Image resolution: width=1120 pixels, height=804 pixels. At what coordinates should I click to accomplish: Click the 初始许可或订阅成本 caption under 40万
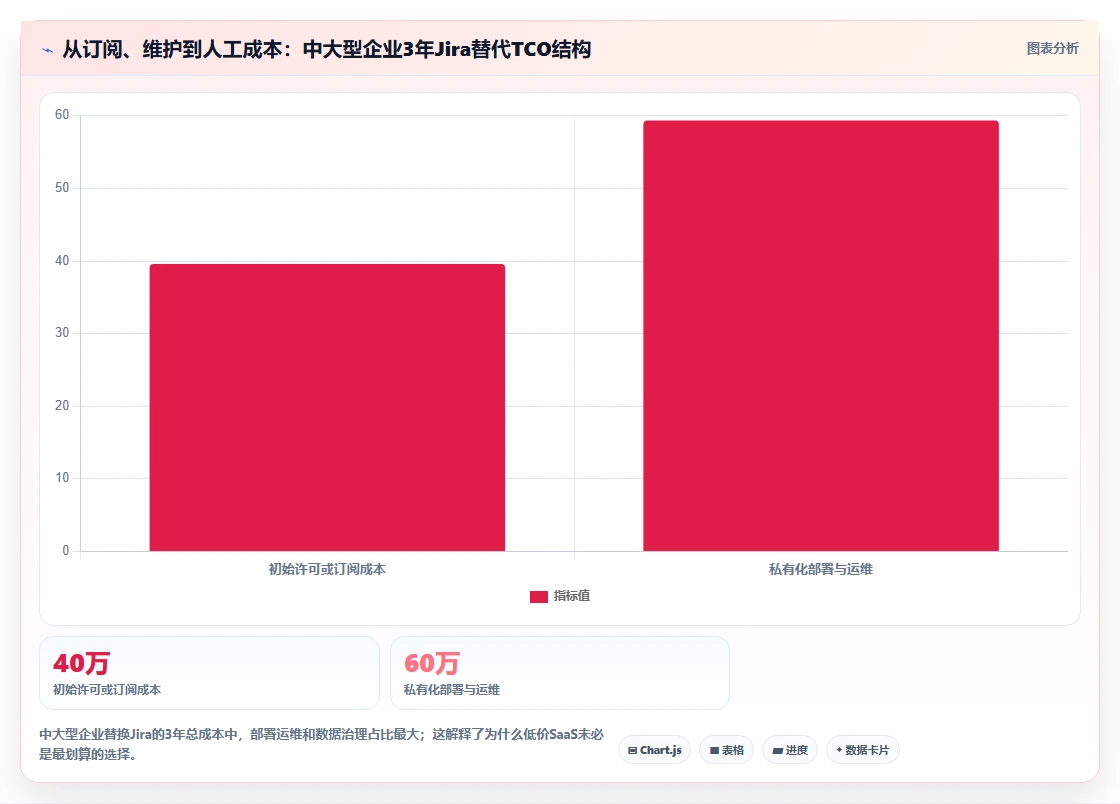pyautogui.click(x=107, y=690)
